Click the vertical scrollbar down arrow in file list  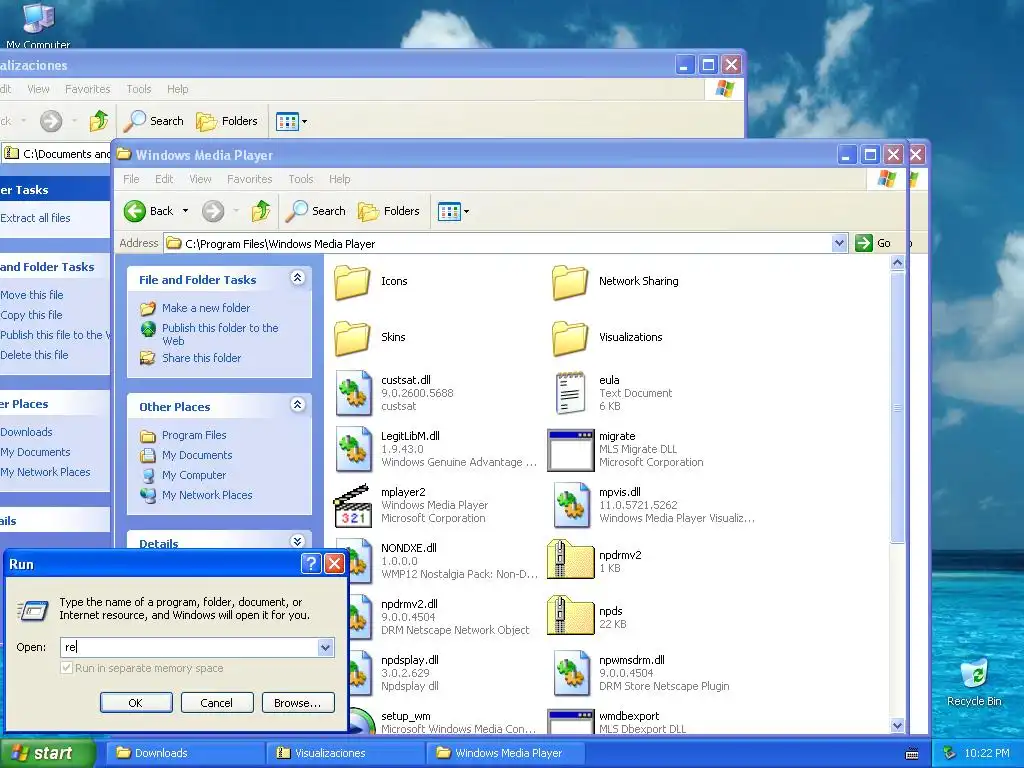(x=897, y=725)
